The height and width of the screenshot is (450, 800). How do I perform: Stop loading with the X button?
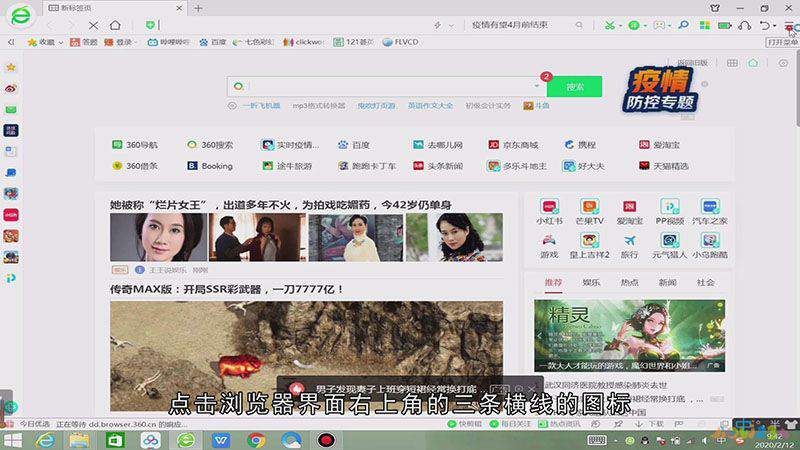pos(93,25)
